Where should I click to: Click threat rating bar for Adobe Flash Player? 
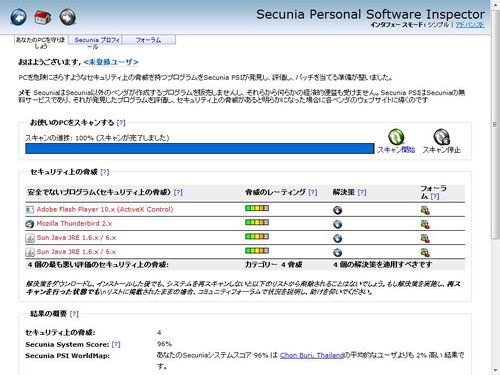(257, 208)
